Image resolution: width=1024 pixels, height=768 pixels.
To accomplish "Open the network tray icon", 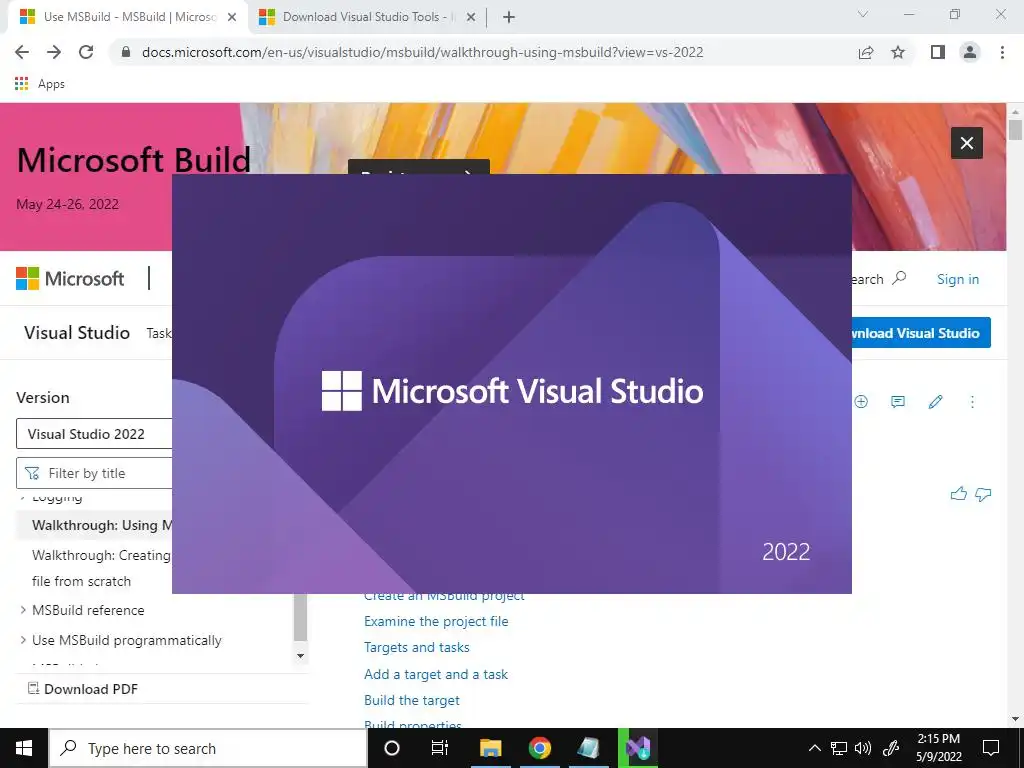I will pyautogui.click(x=839, y=748).
